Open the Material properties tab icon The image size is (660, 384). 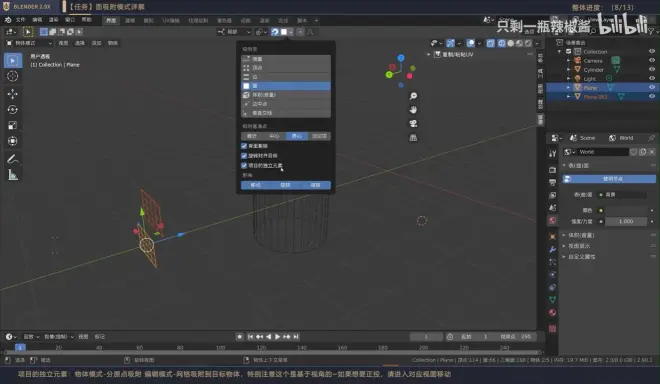(x=553, y=312)
